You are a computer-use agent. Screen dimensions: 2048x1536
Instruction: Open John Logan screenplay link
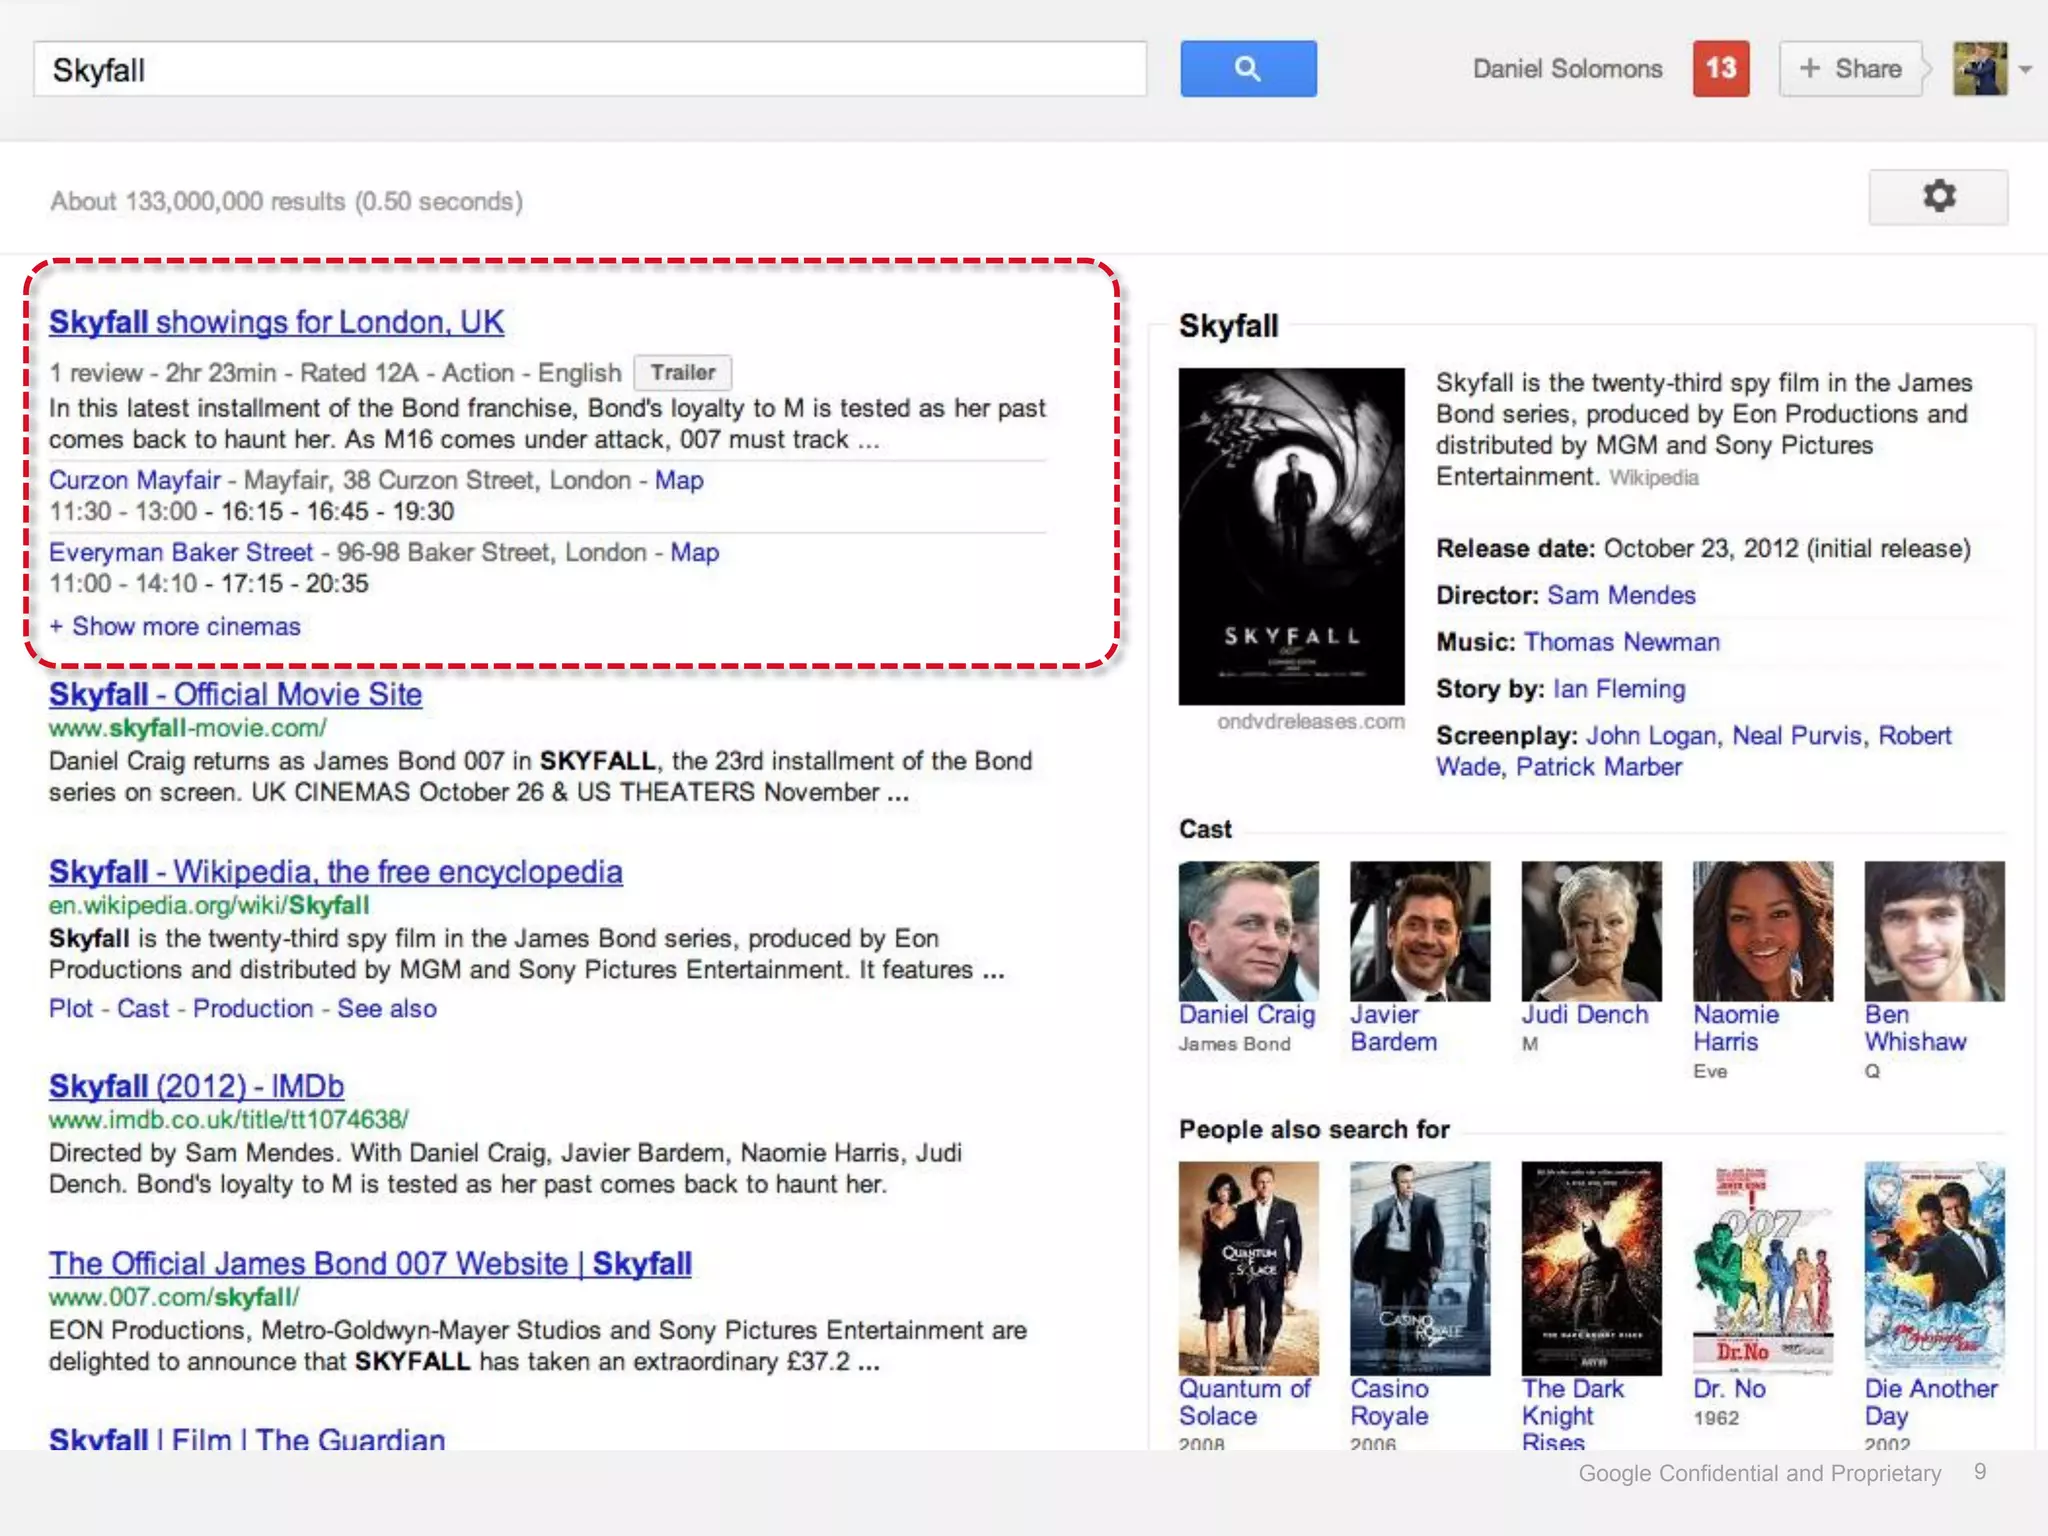point(1650,736)
